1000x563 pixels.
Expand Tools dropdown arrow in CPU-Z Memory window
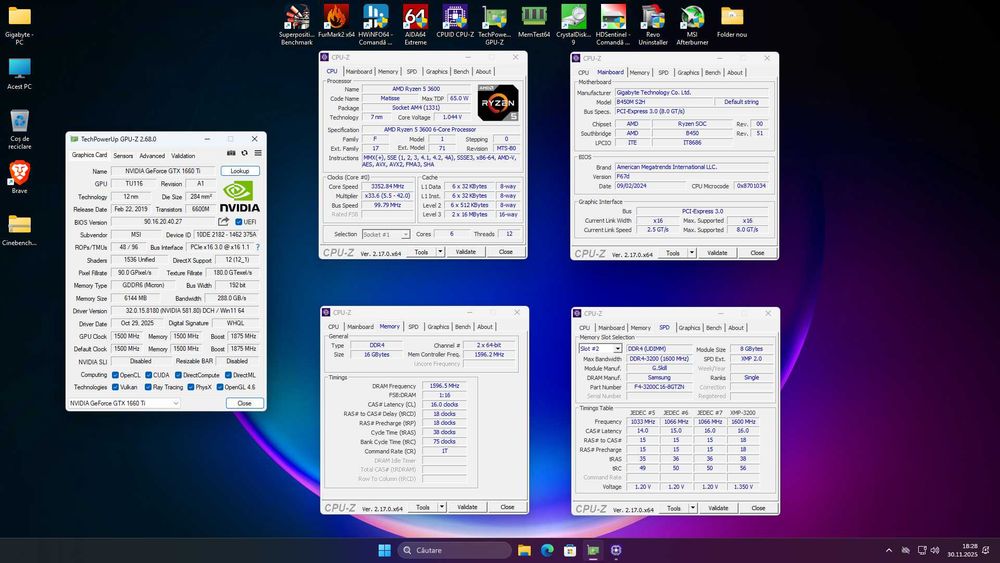coord(441,507)
